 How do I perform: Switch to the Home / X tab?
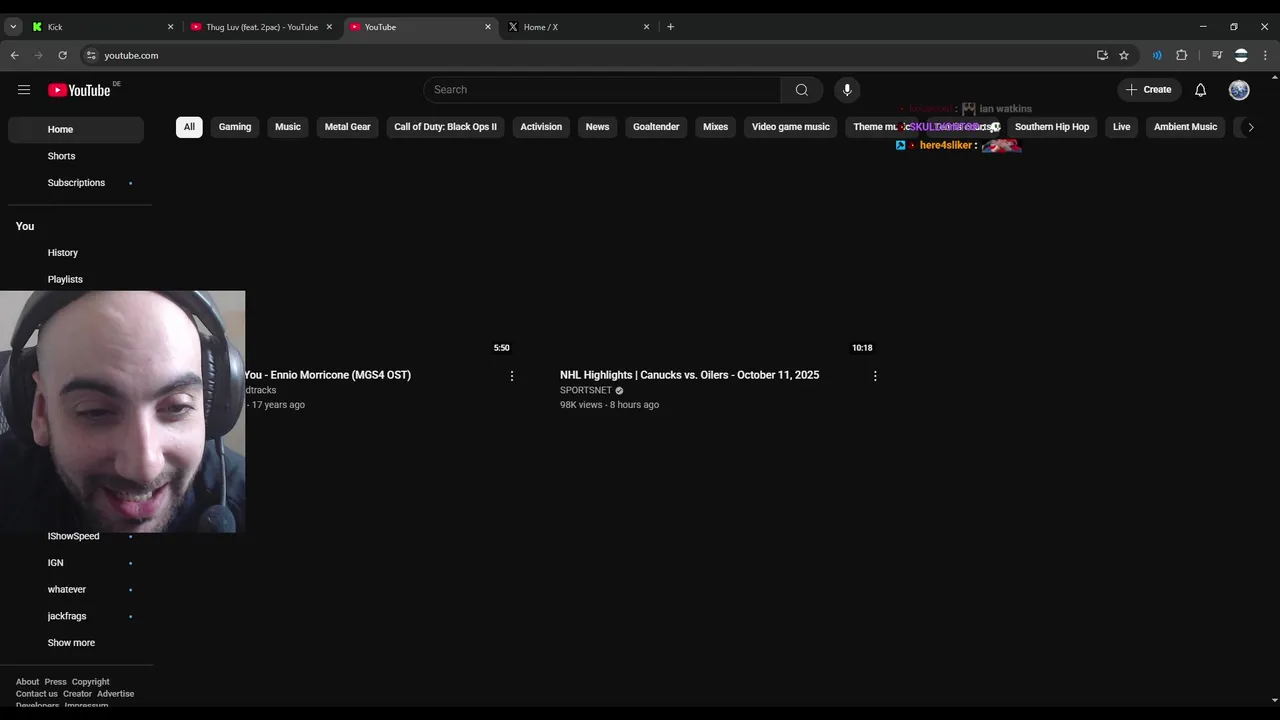click(578, 27)
